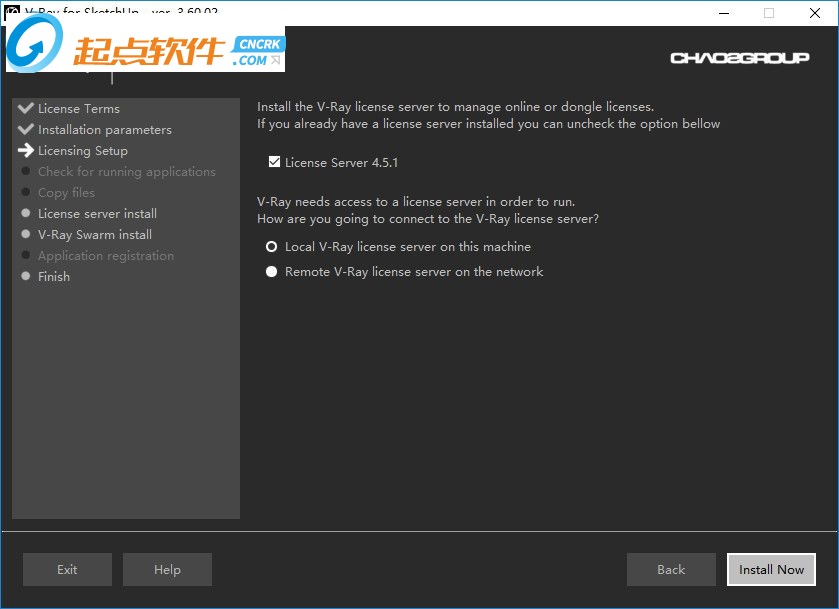Click the arrow icon beside Licensing Setup
The image size is (839, 609).
26,150
